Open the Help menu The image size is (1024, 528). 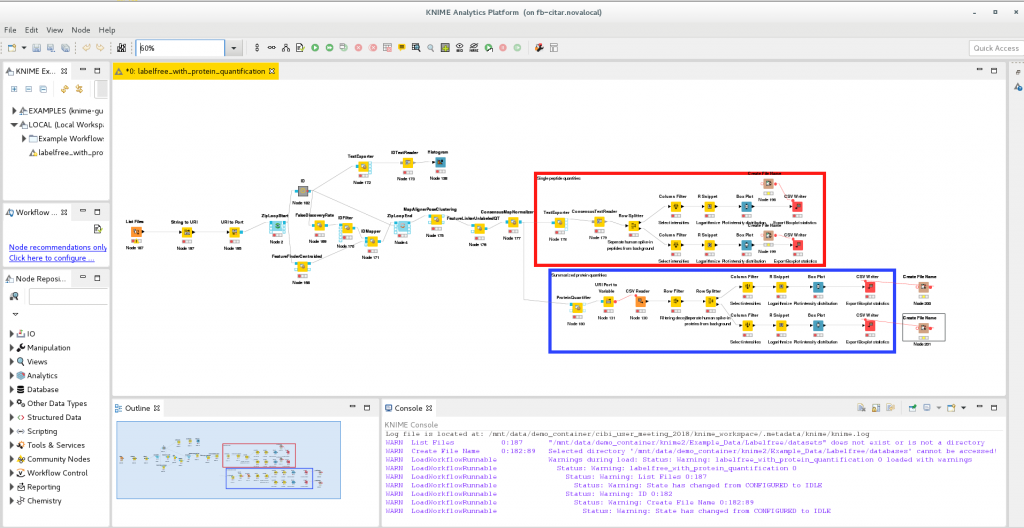click(x=107, y=30)
